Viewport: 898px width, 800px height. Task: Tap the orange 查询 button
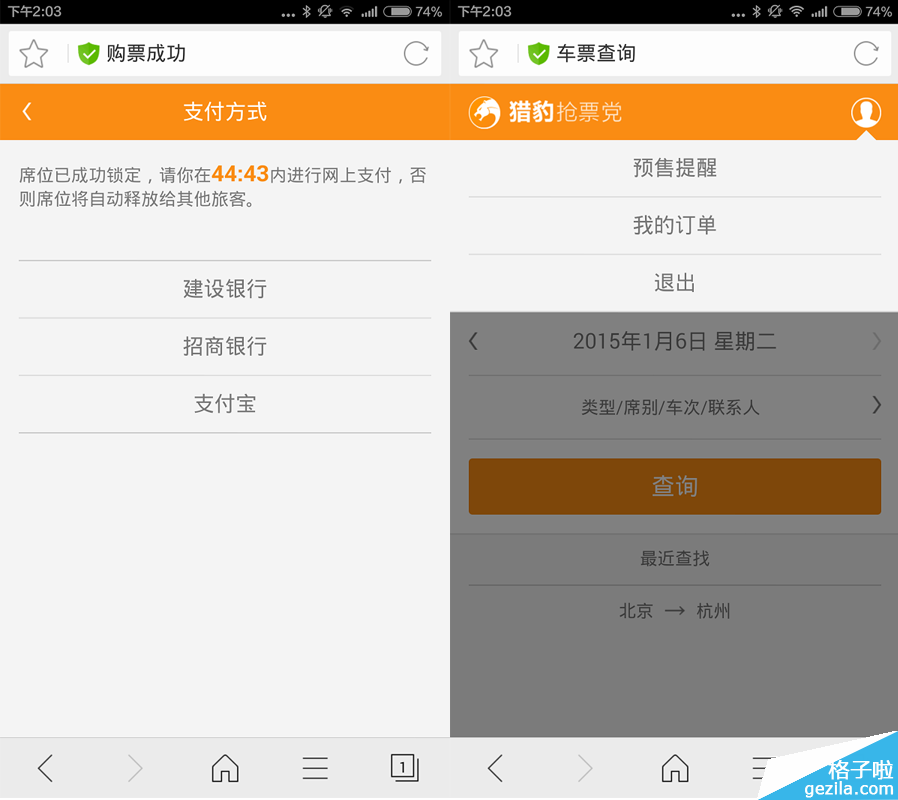pos(675,486)
